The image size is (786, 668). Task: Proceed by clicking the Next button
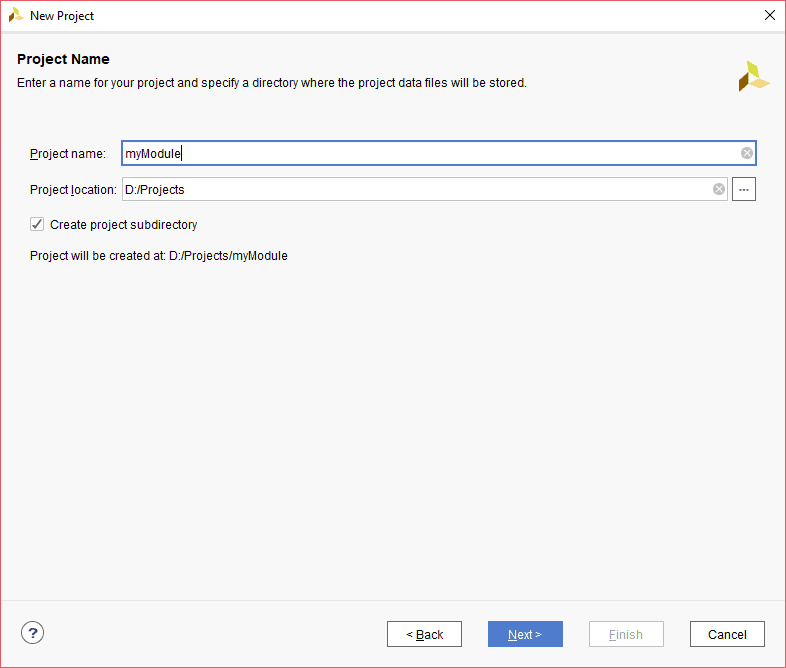[x=525, y=634]
